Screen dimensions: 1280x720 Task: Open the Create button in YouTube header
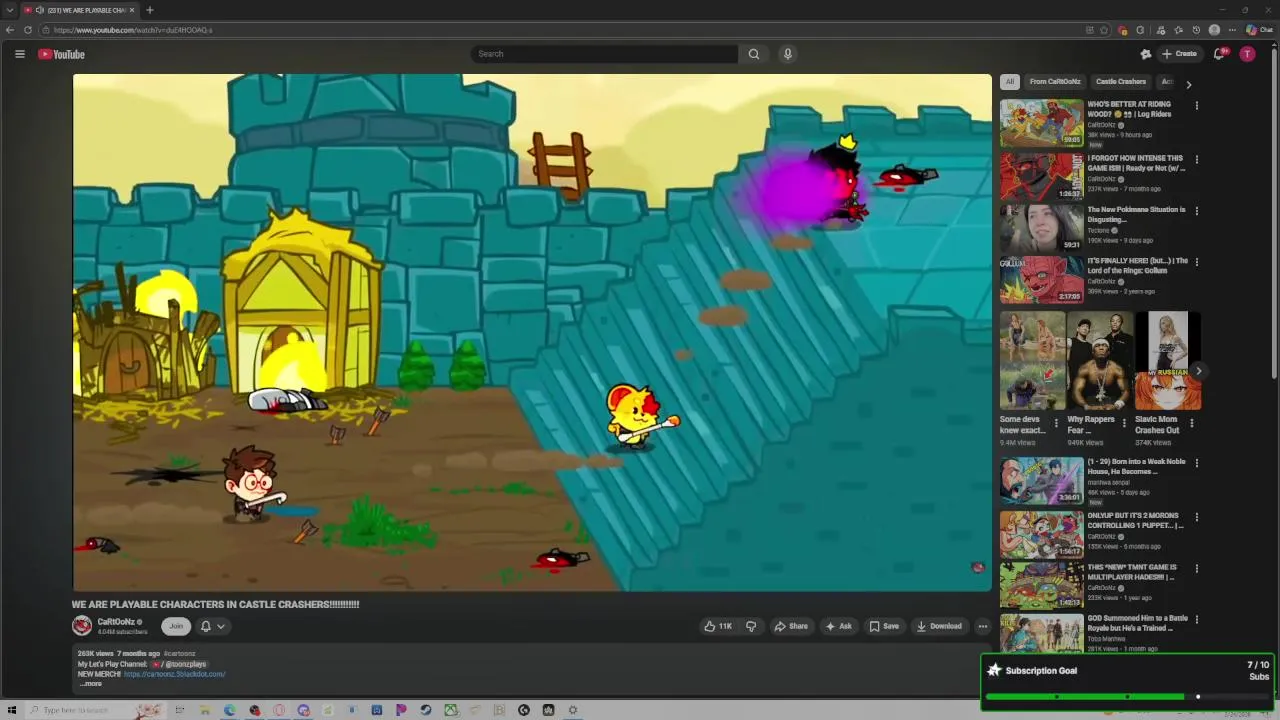[1179, 54]
